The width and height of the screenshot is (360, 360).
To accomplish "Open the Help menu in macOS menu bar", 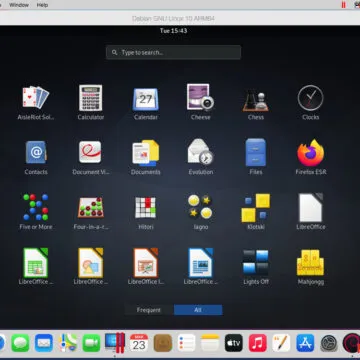I will (x=42, y=5).
